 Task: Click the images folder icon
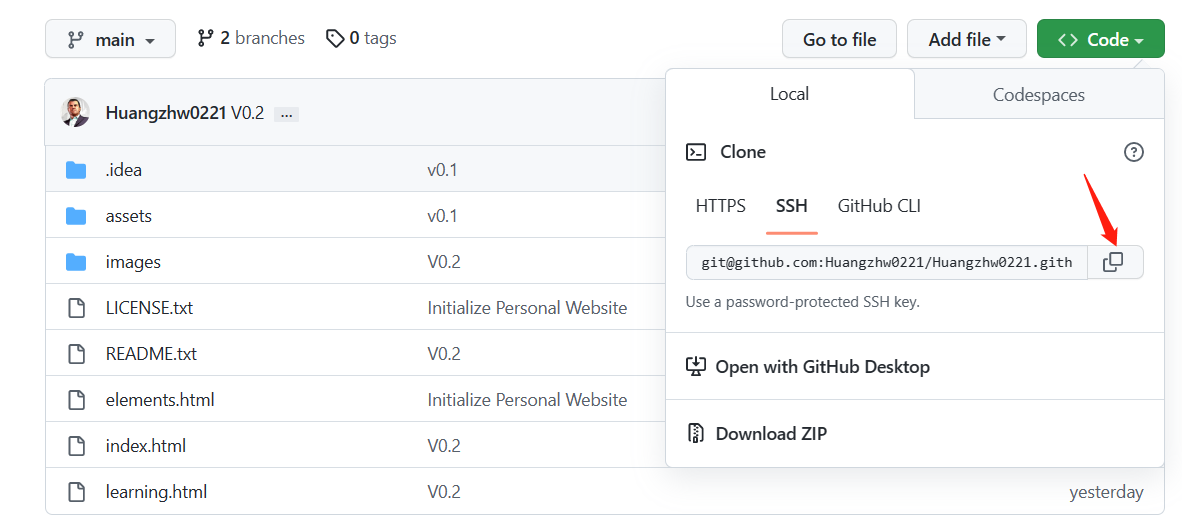point(76,262)
